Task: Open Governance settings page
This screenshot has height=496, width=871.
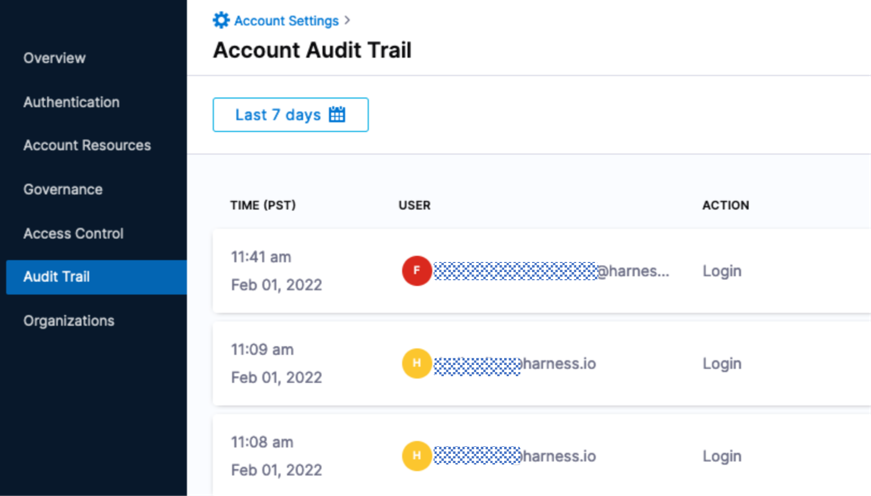Action: [63, 189]
